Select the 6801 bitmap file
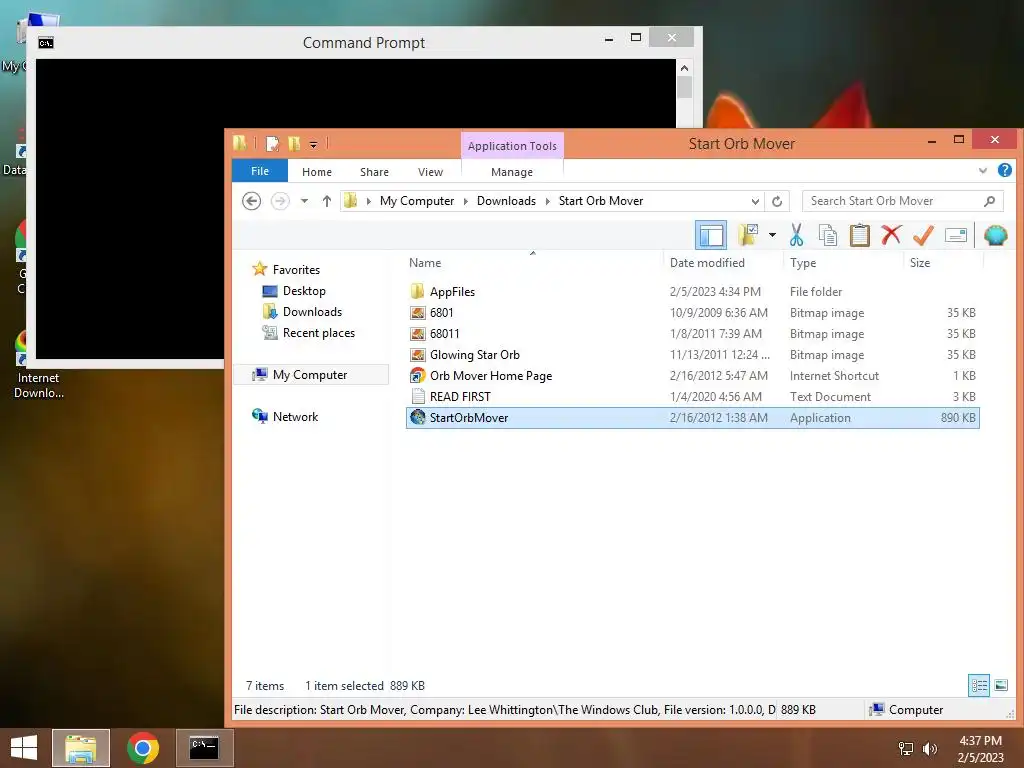 [x=692, y=313]
